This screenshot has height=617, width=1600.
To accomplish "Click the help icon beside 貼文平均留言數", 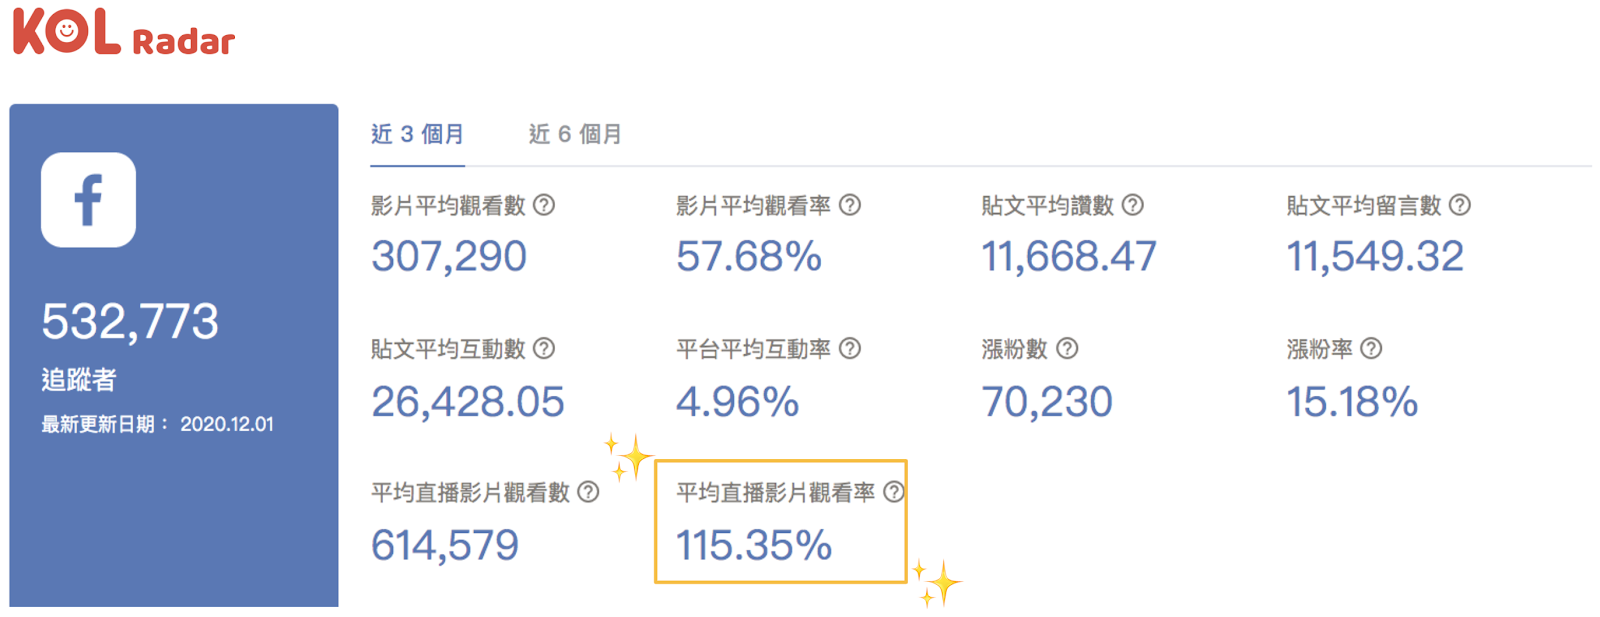I will [x=1460, y=205].
